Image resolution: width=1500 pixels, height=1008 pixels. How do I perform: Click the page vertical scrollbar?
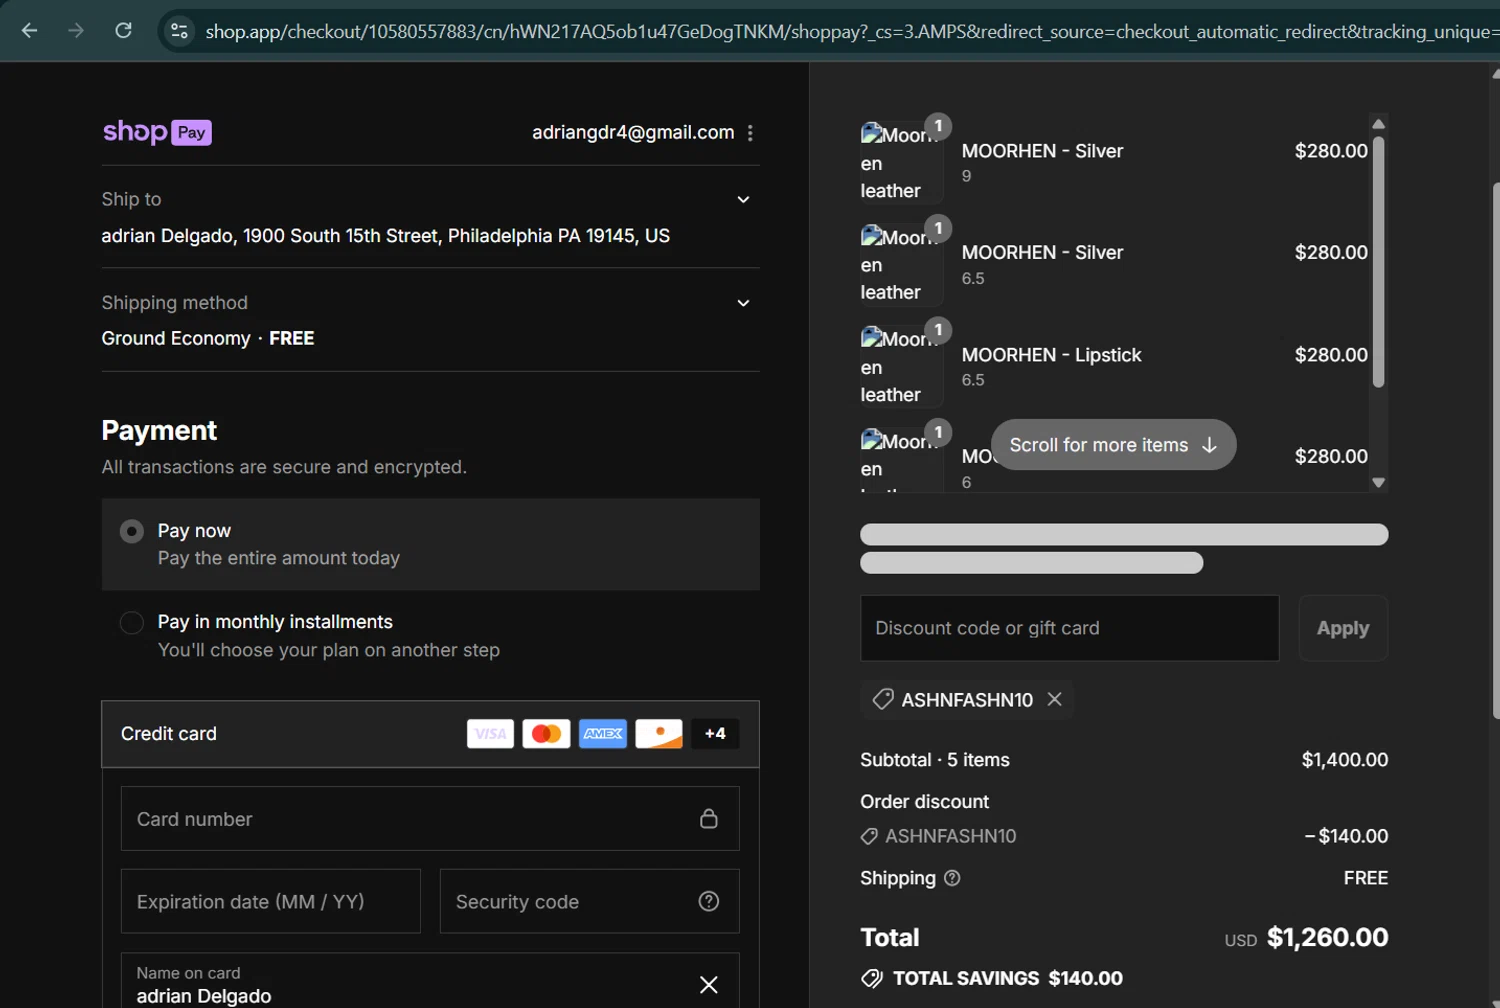(1495, 450)
